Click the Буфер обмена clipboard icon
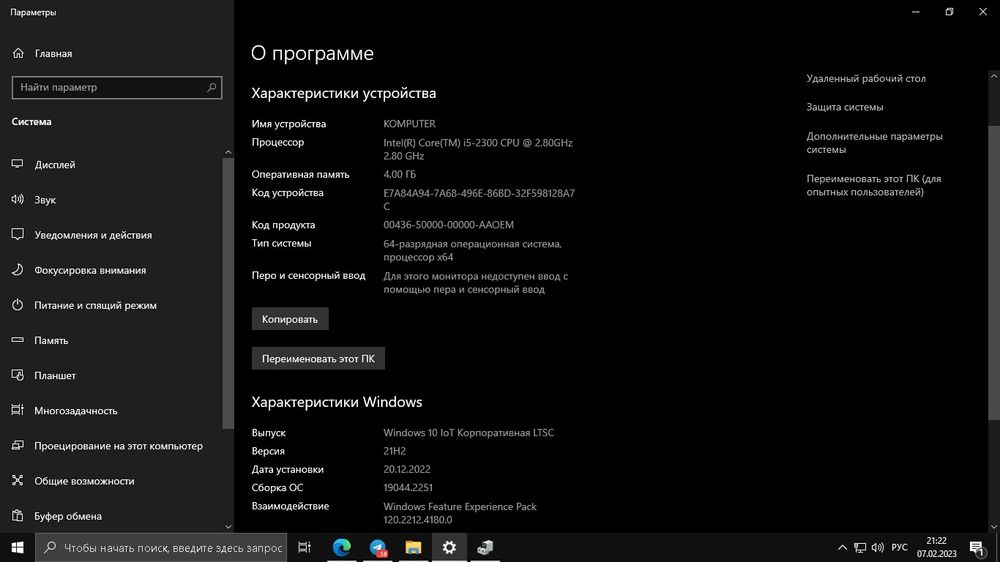The width and height of the screenshot is (1000, 562). (17, 515)
